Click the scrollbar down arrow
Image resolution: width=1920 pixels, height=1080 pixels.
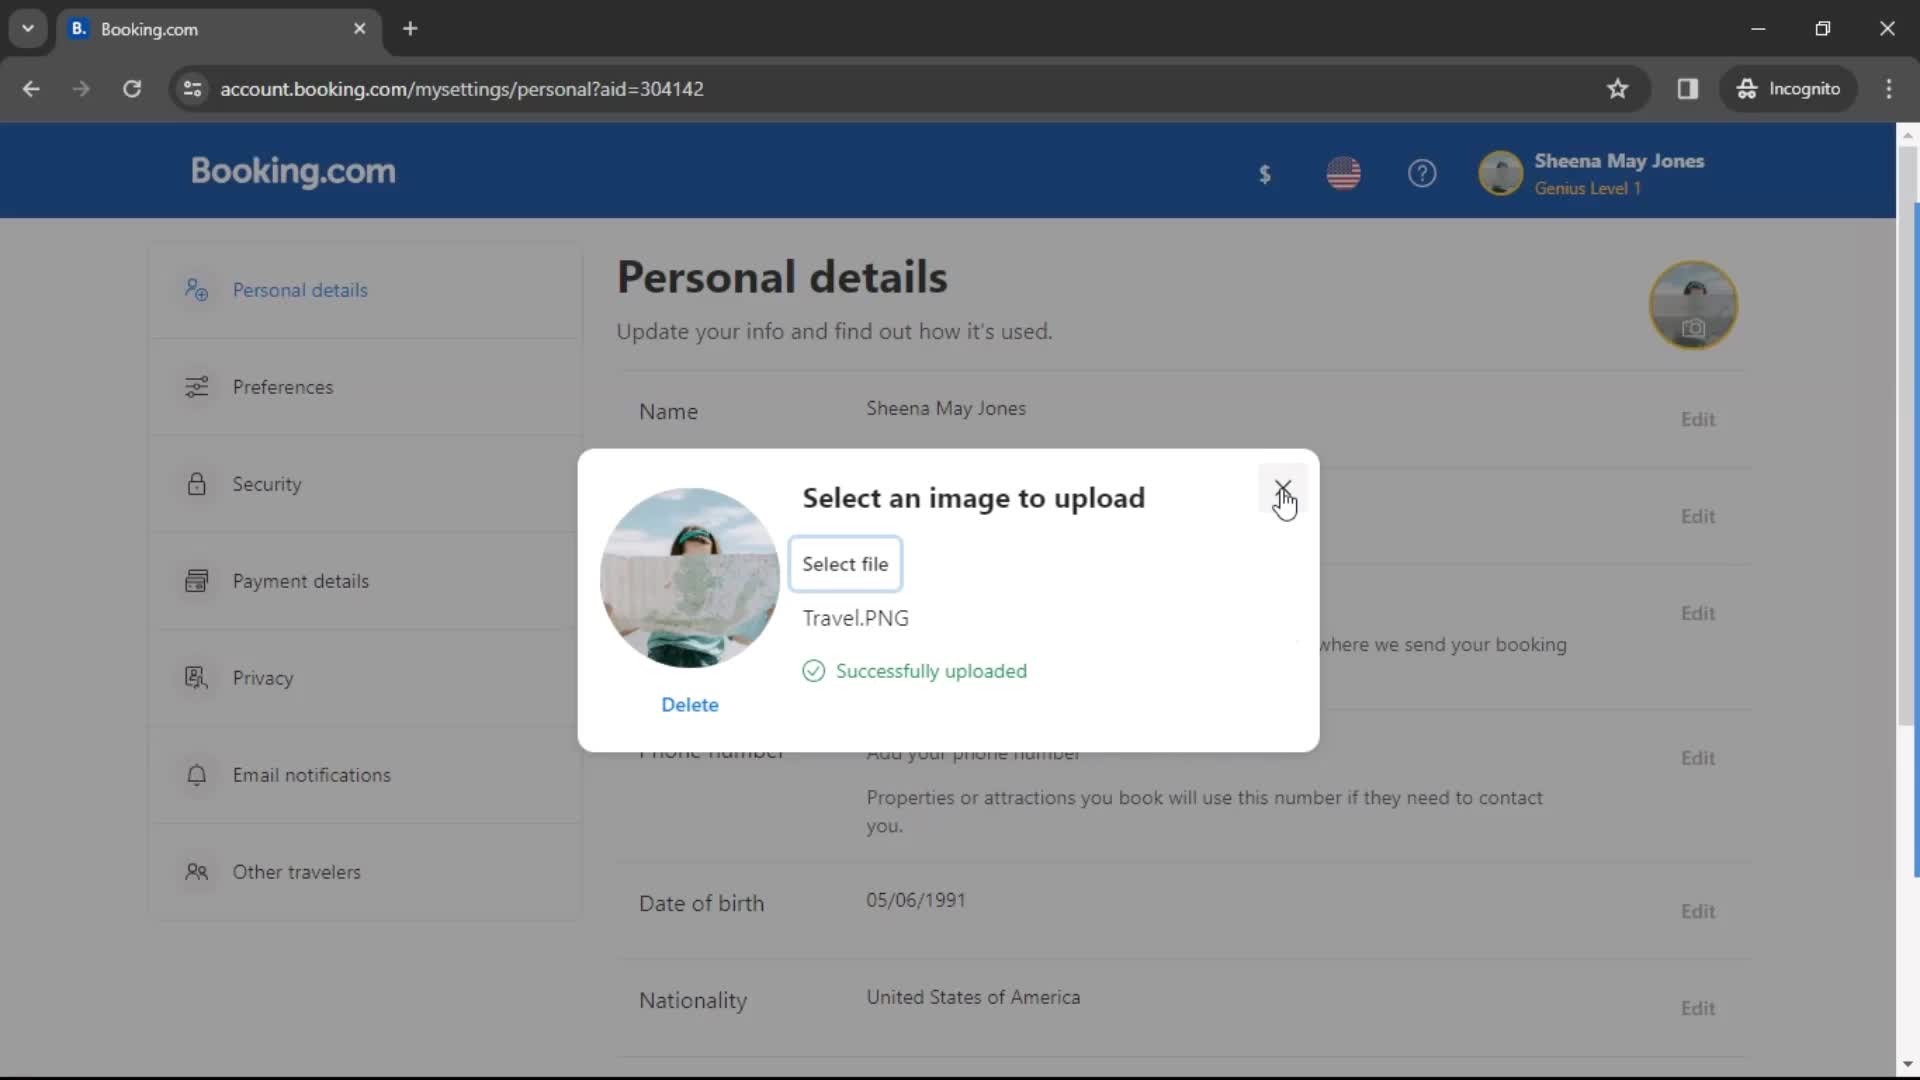[x=1907, y=1064]
